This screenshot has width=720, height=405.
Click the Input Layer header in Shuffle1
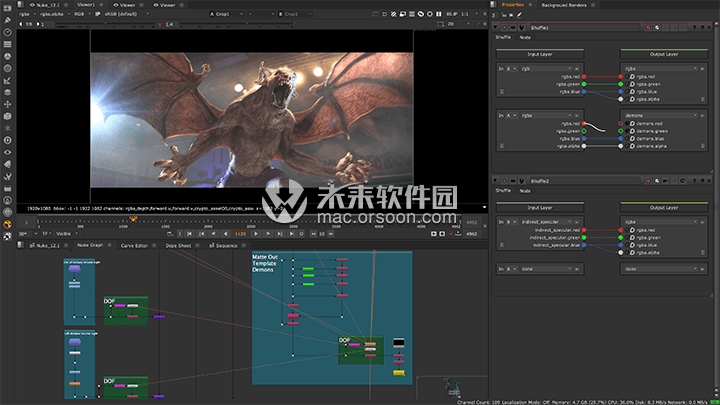[540, 54]
